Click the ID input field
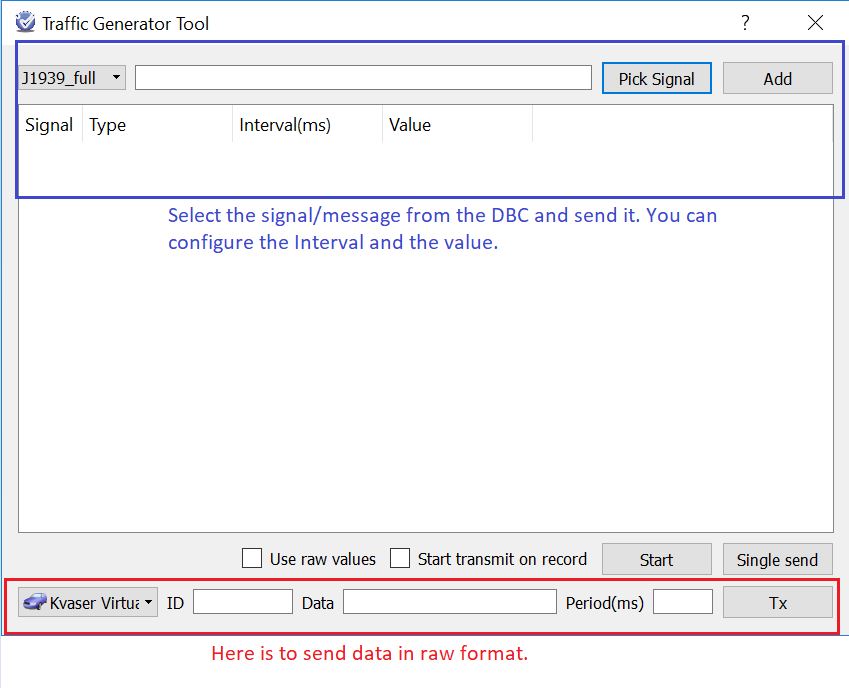This screenshot has height=688, width=849. click(243, 602)
